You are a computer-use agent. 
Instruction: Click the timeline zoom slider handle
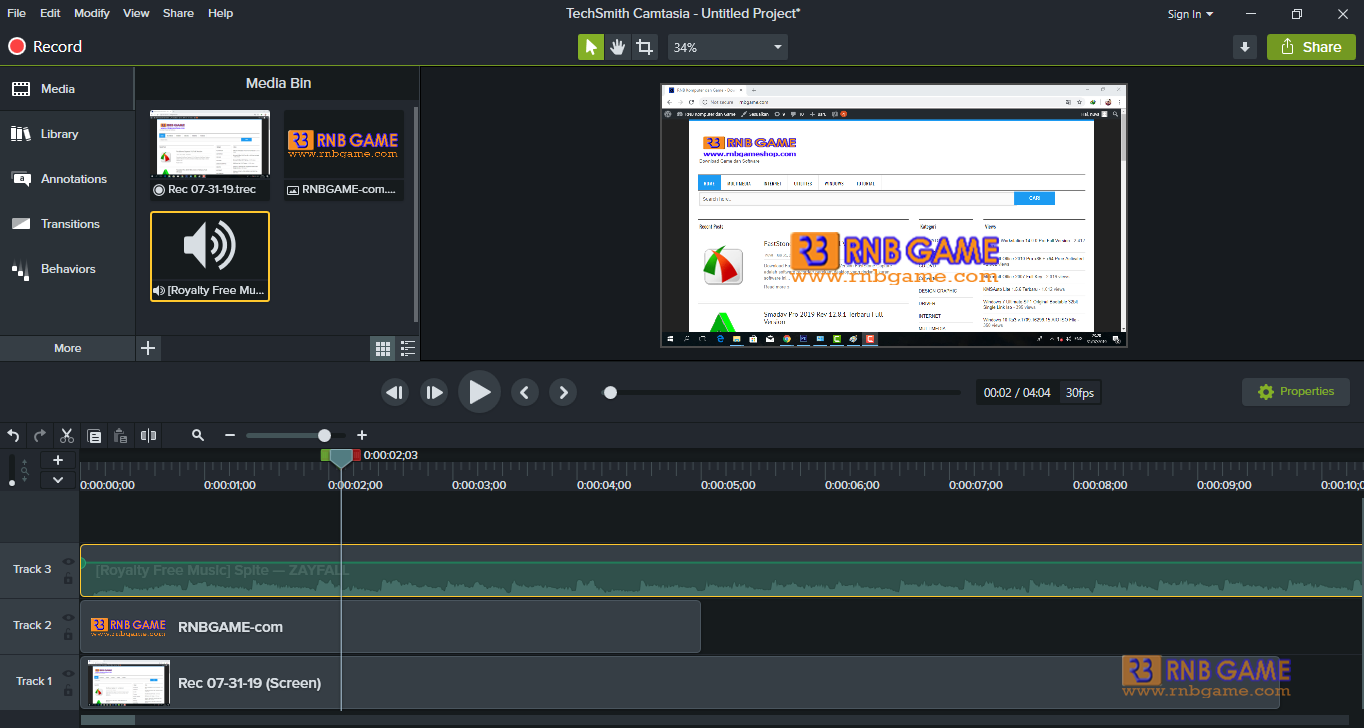[x=324, y=435]
